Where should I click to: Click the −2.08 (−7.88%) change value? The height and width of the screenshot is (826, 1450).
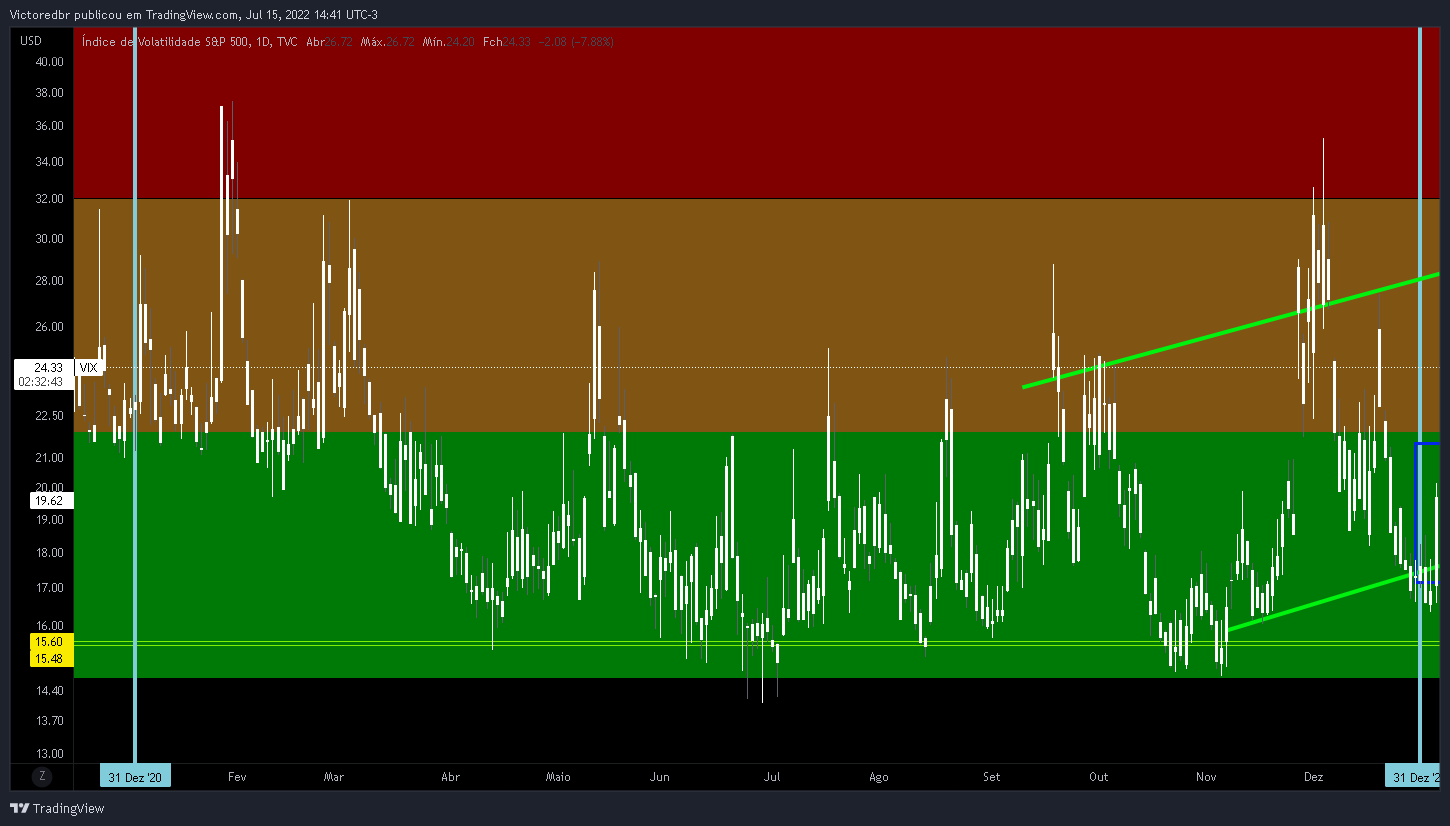tap(575, 41)
